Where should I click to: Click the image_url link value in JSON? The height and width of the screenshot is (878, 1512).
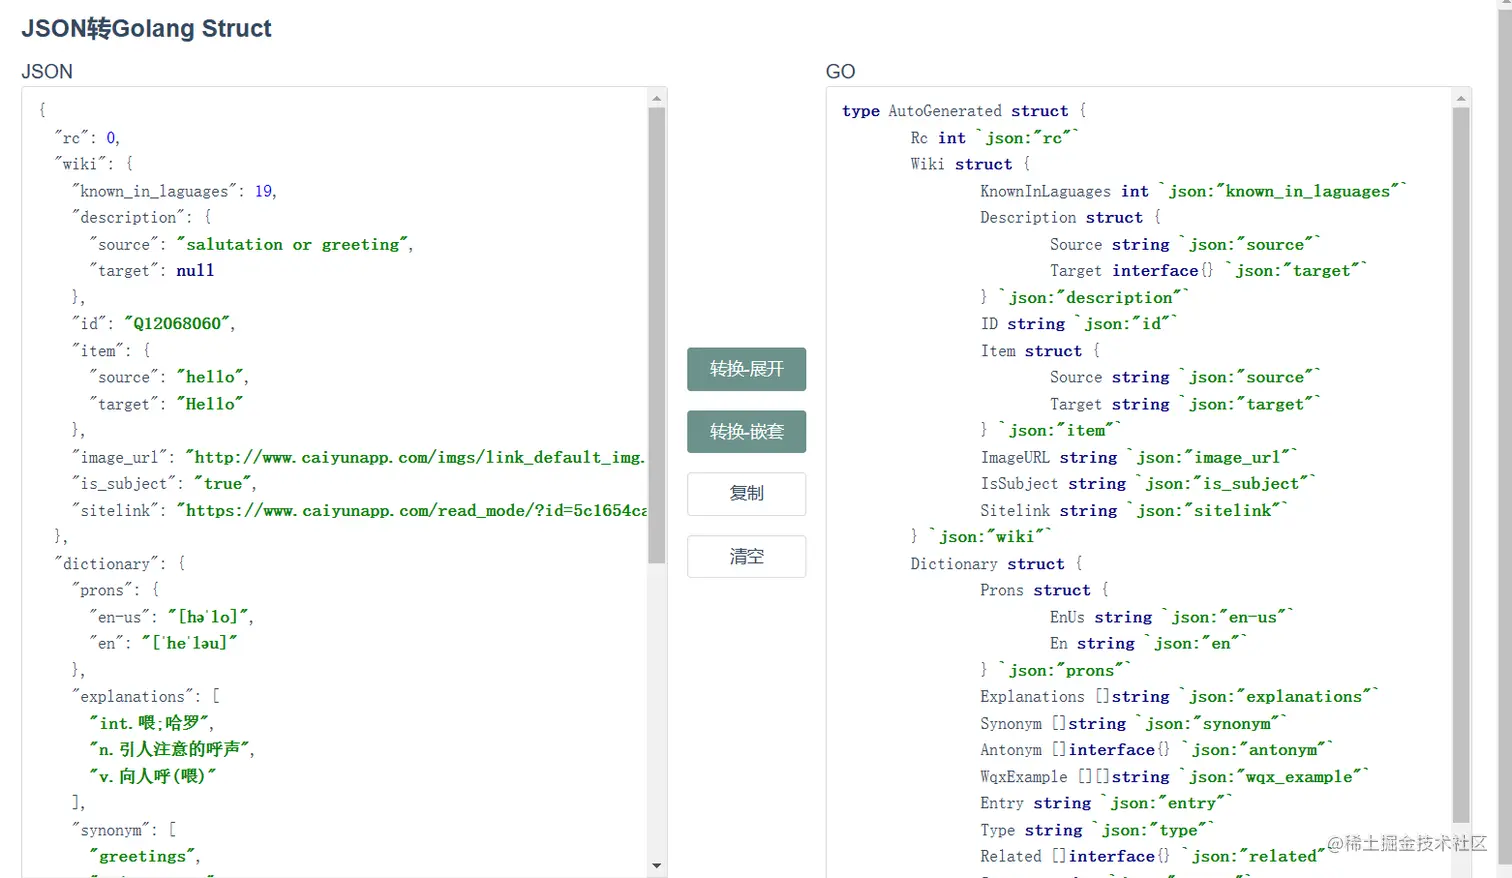coord(415,457)
